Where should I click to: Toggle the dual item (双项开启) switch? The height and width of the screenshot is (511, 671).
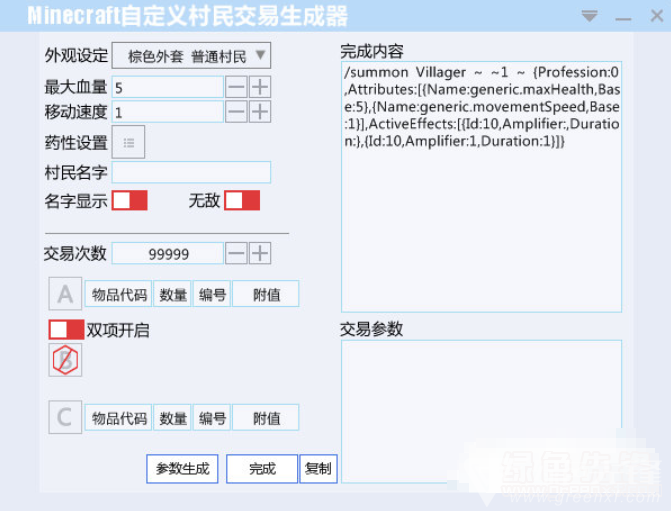point(66,330)
